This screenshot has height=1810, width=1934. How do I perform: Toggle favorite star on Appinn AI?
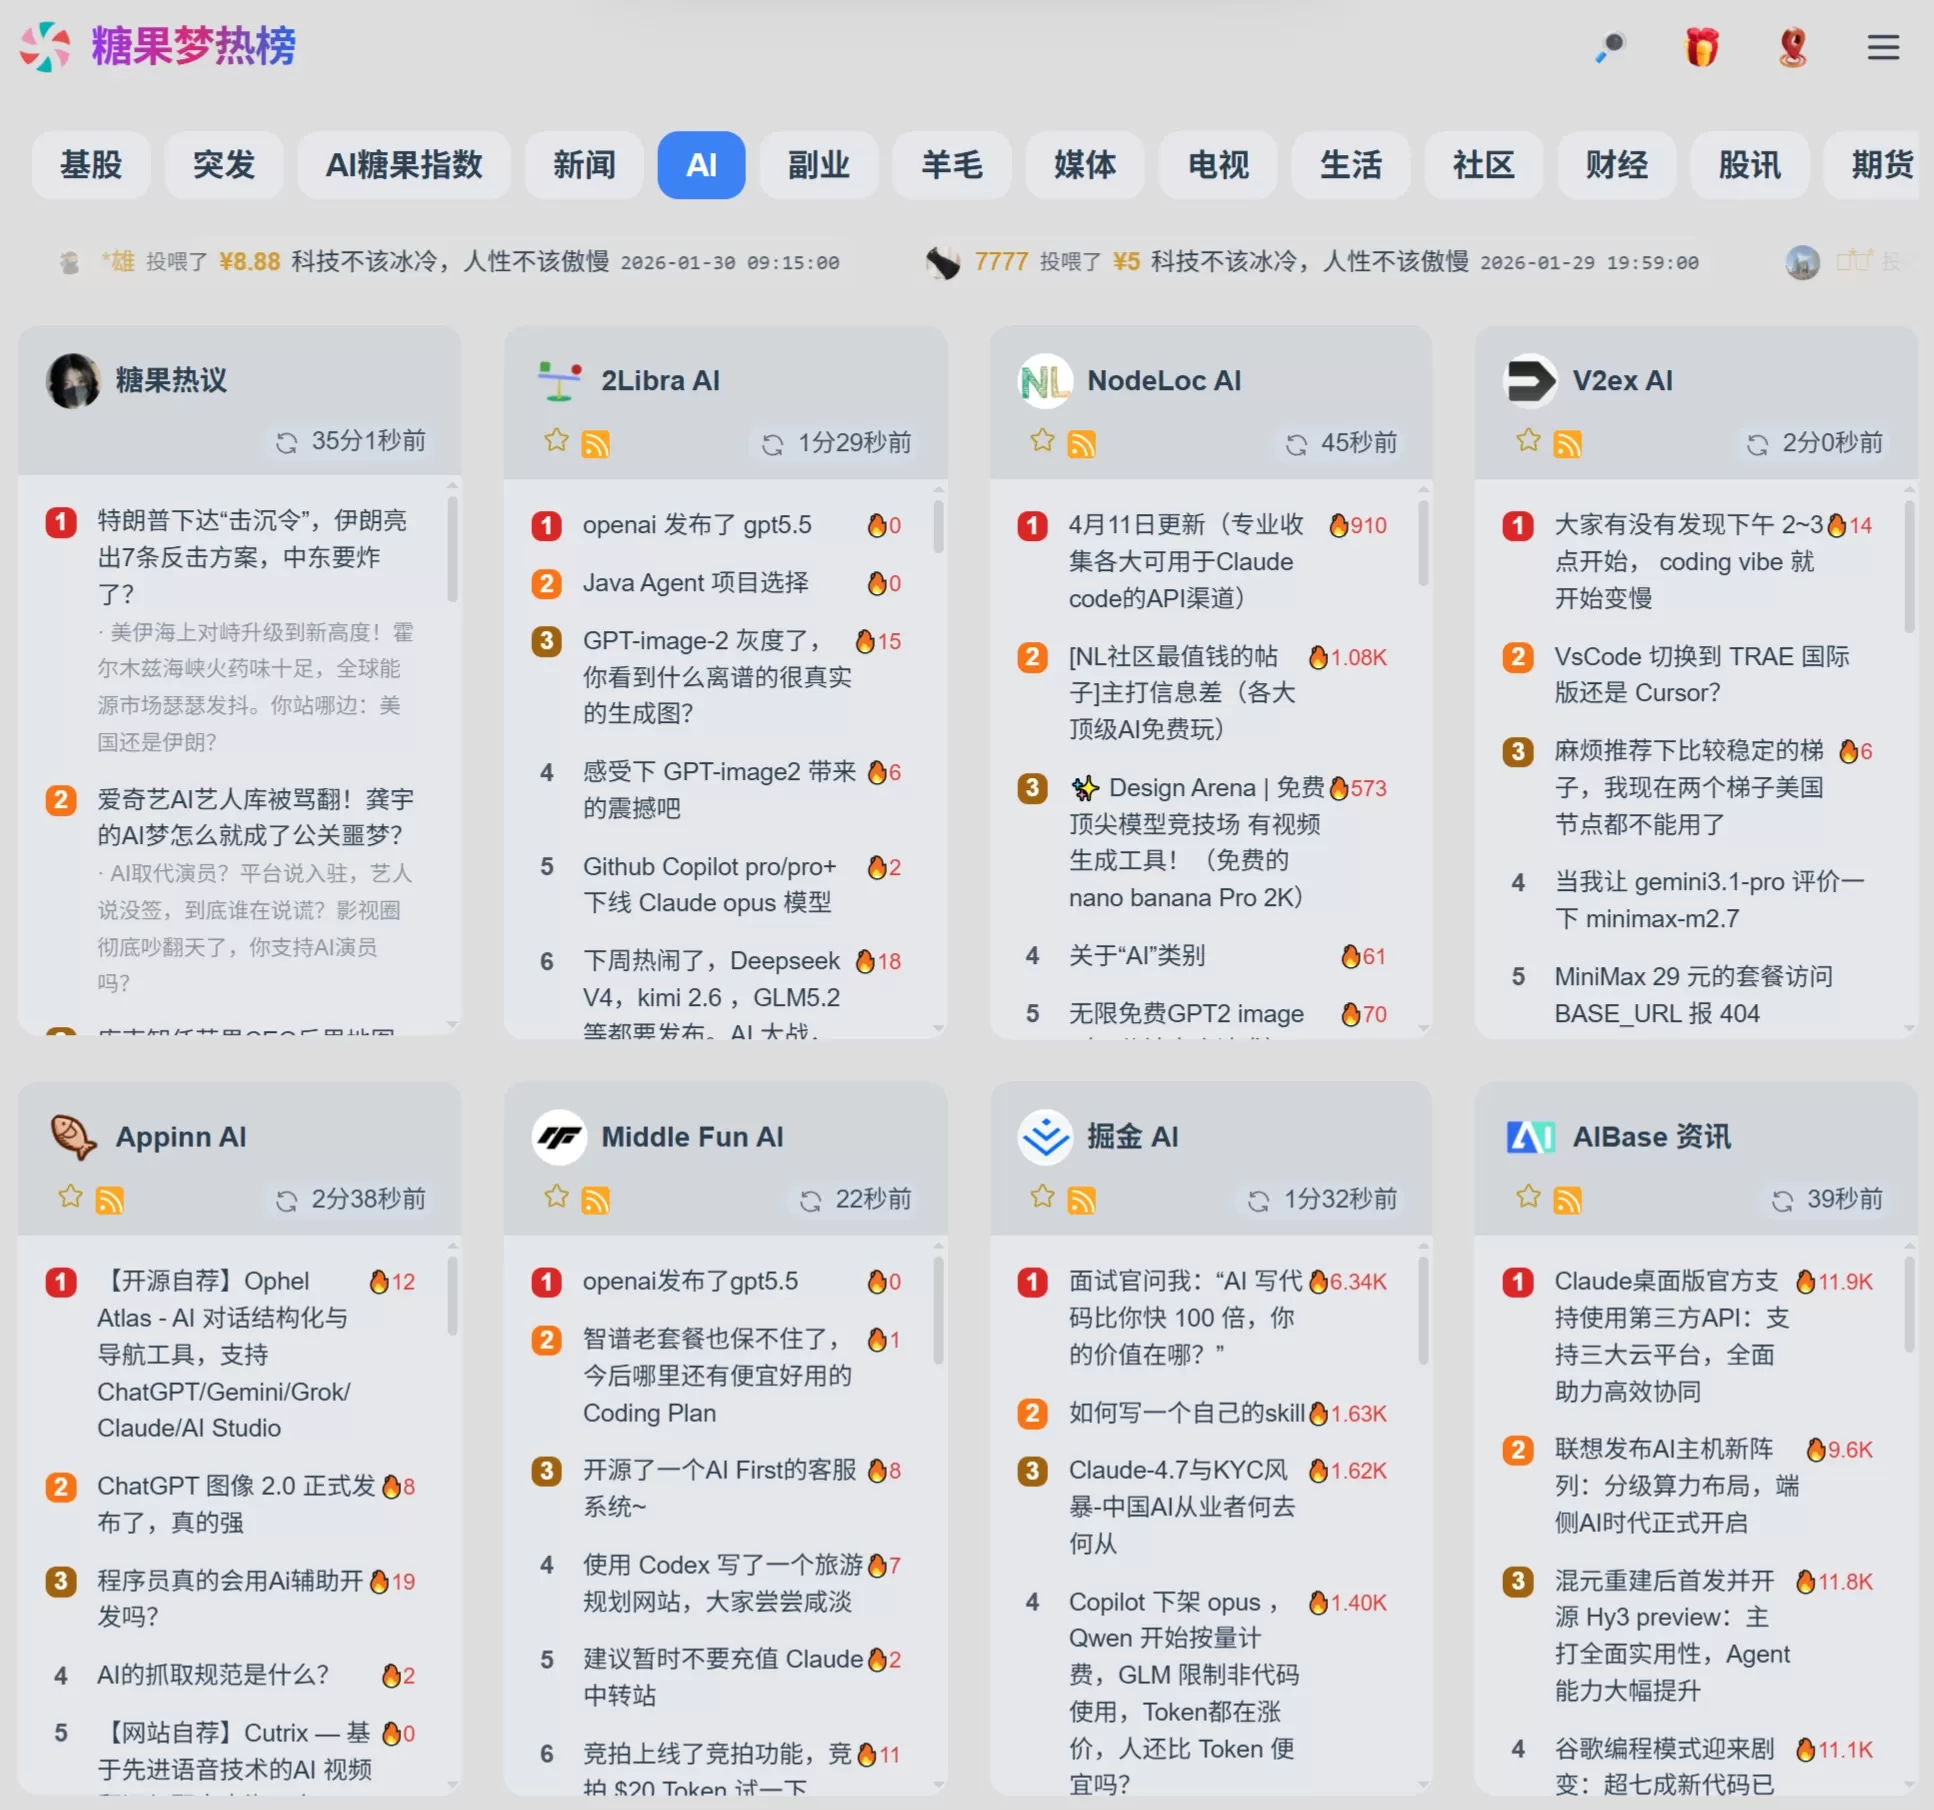click(70, 1196)
